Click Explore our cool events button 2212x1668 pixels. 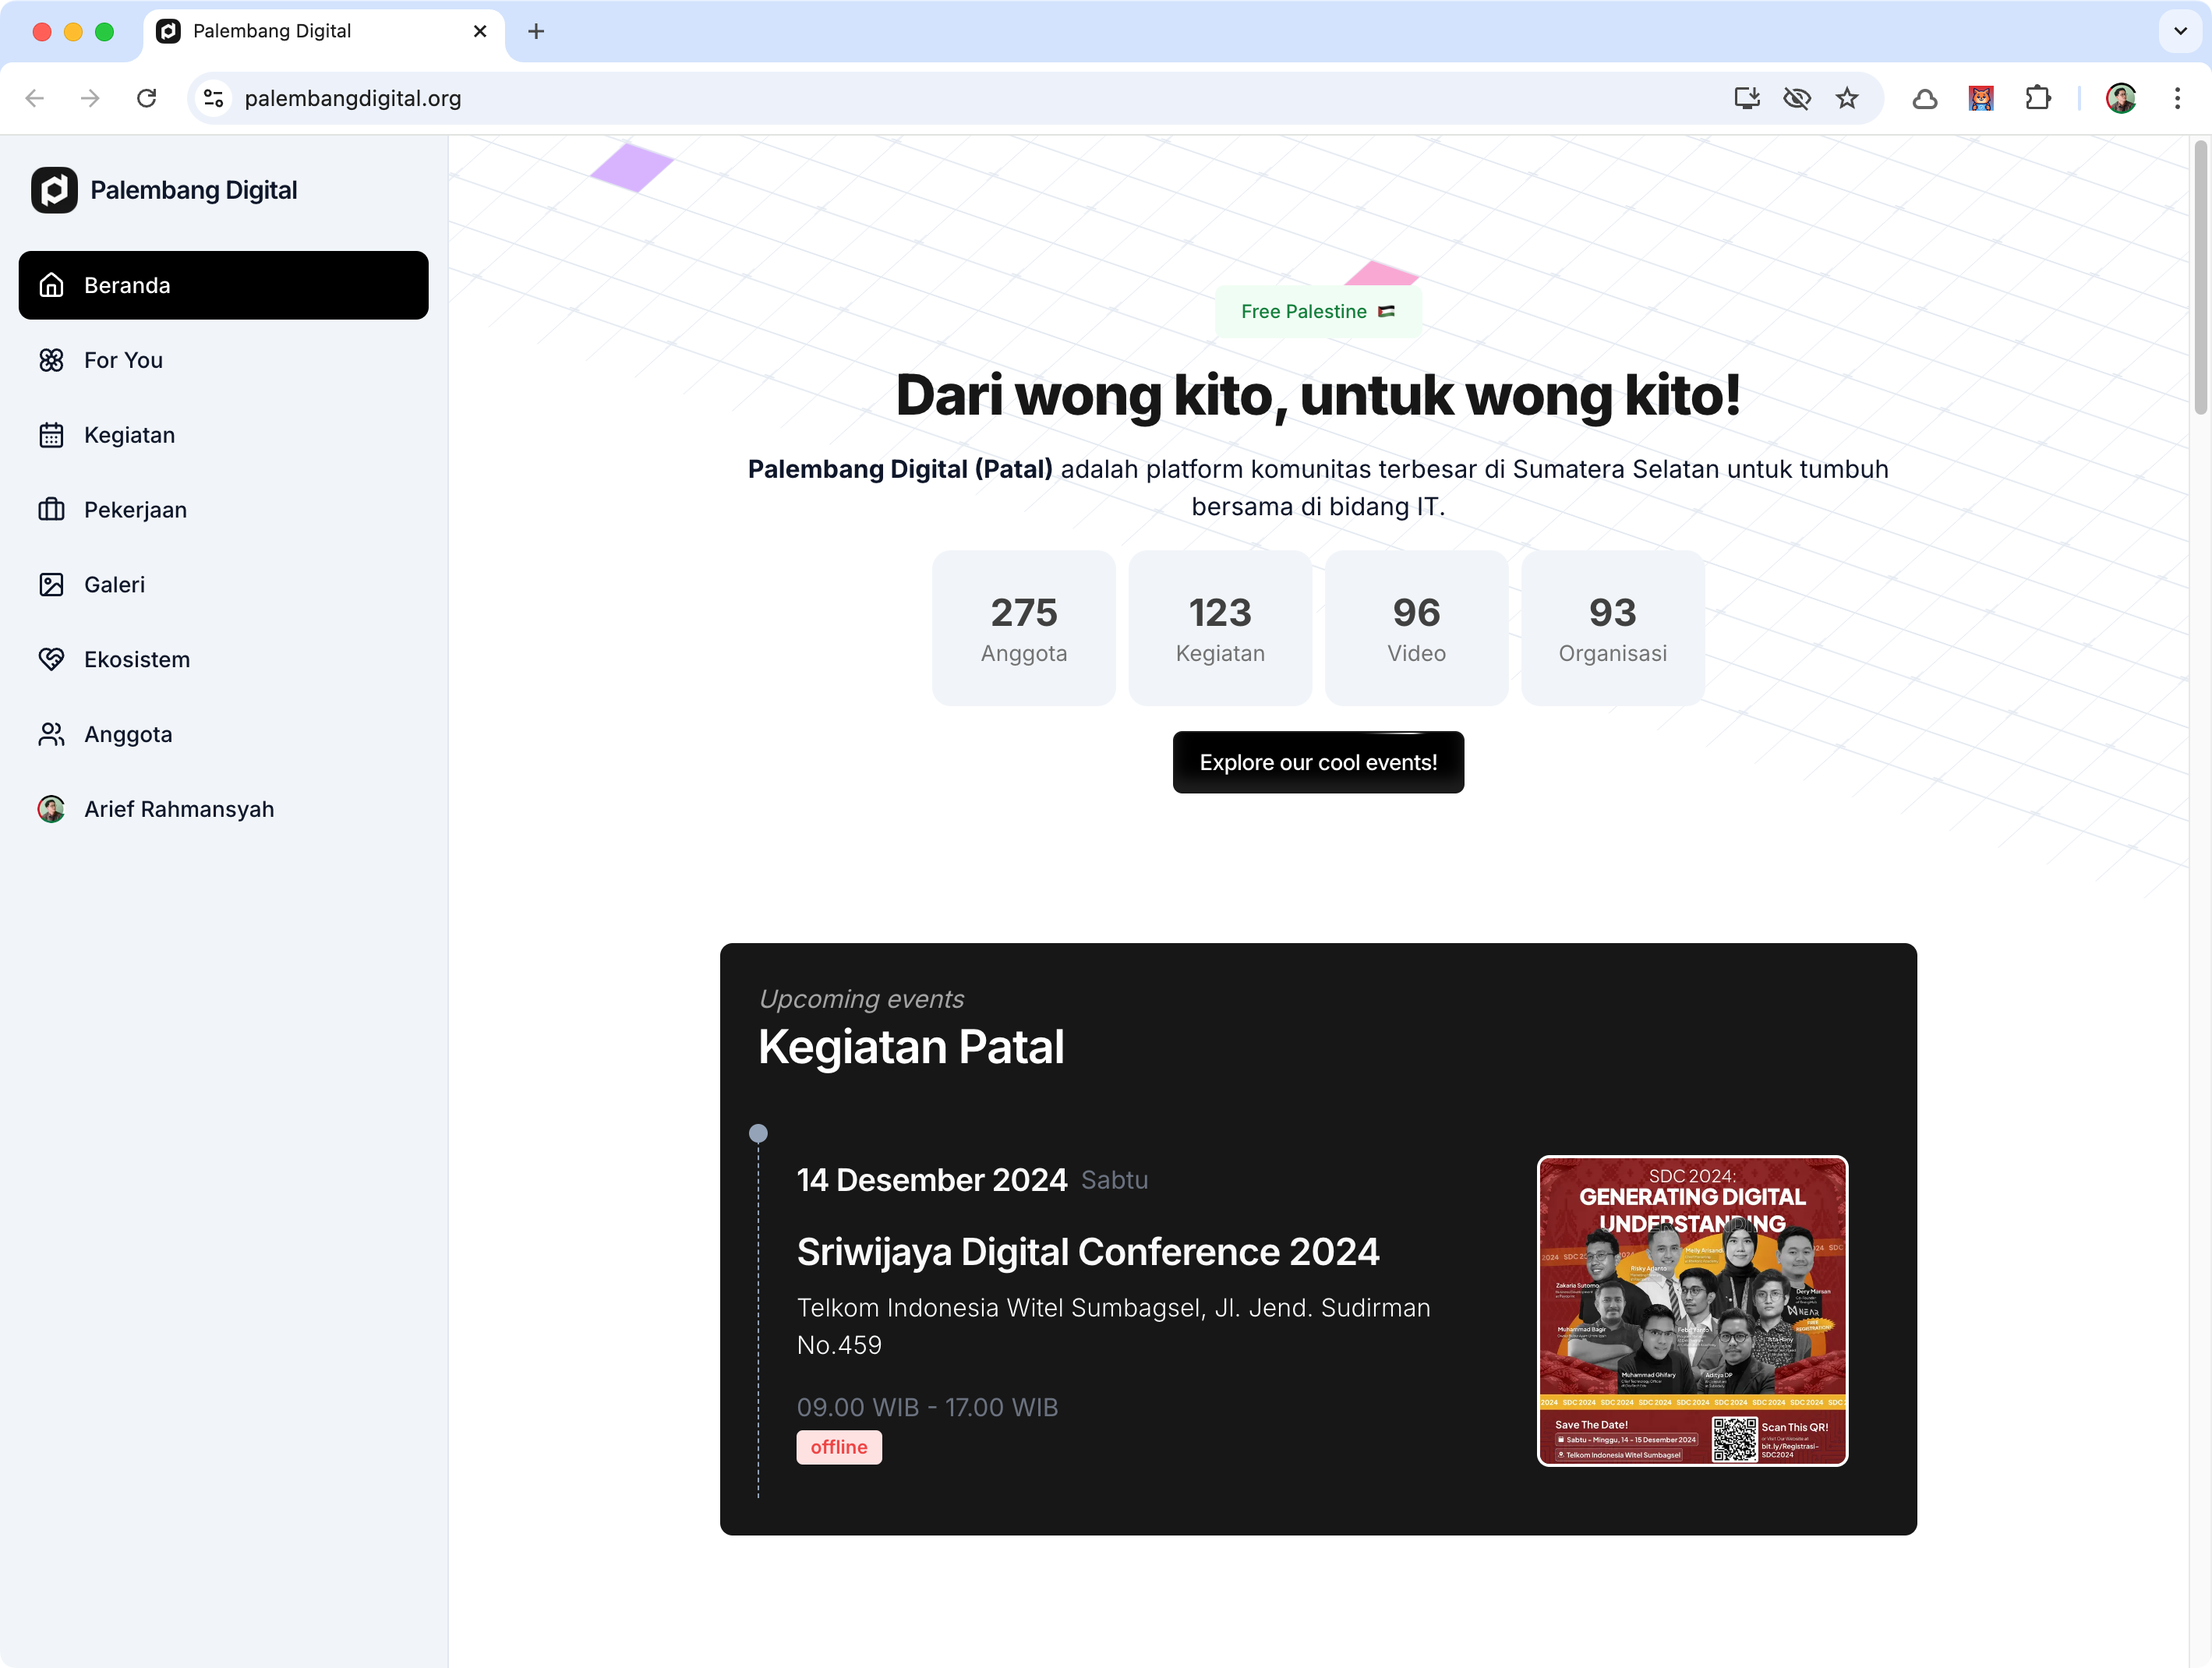1317,762
